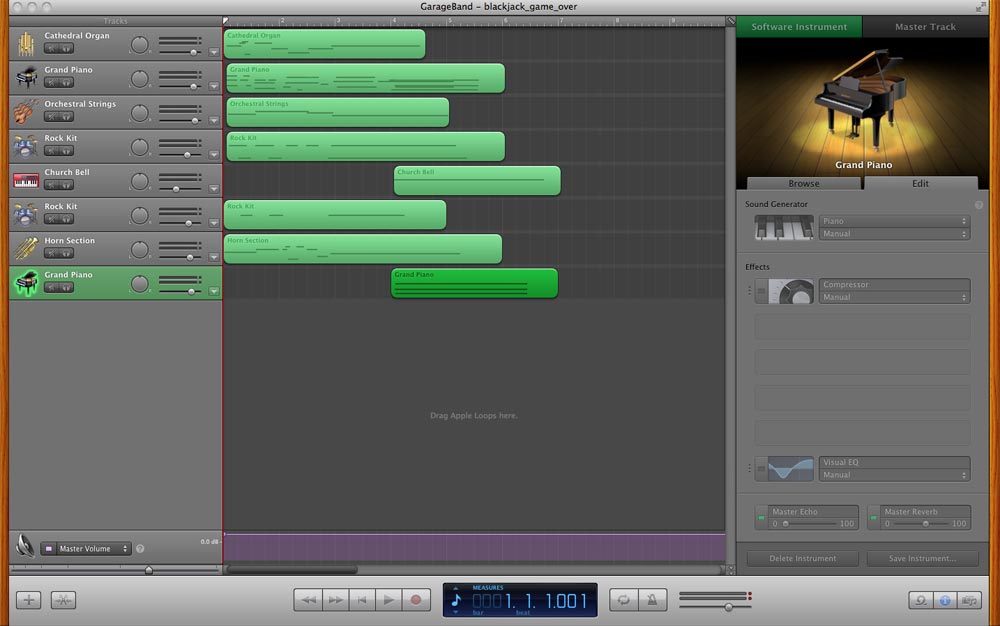This screenshot has width=1000, height=626.
Task: Solo the Orchestral Strings track
Action: 66,117
